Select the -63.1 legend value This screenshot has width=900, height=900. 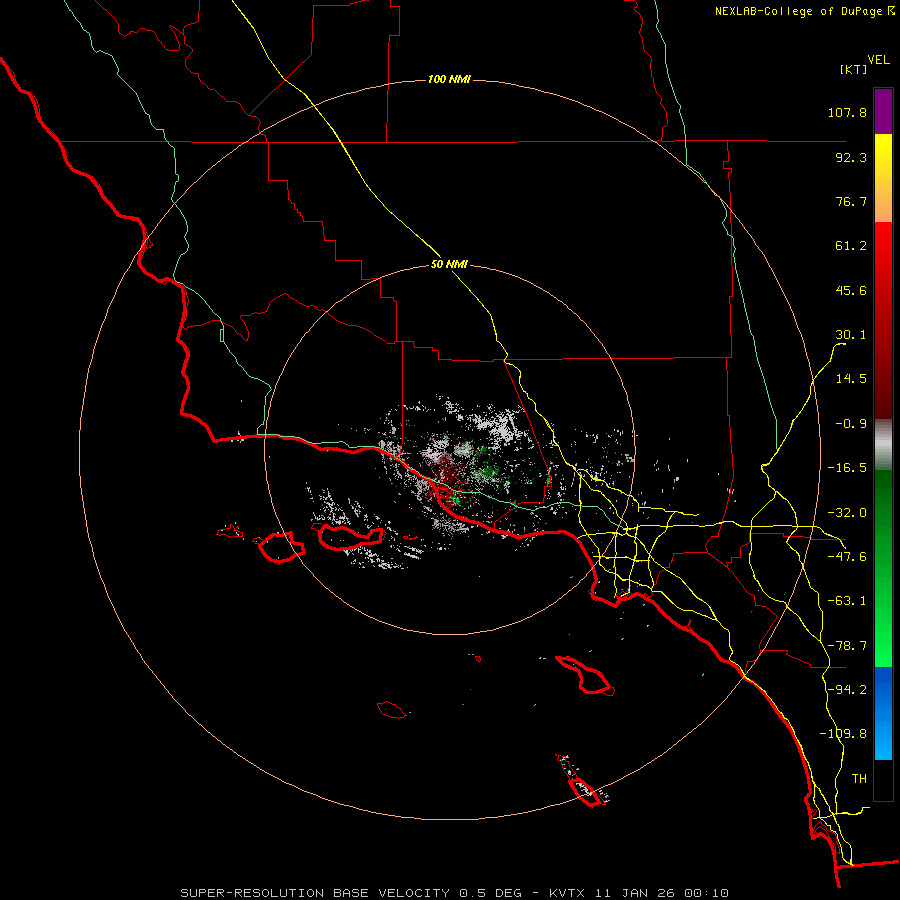pos(847,601)
